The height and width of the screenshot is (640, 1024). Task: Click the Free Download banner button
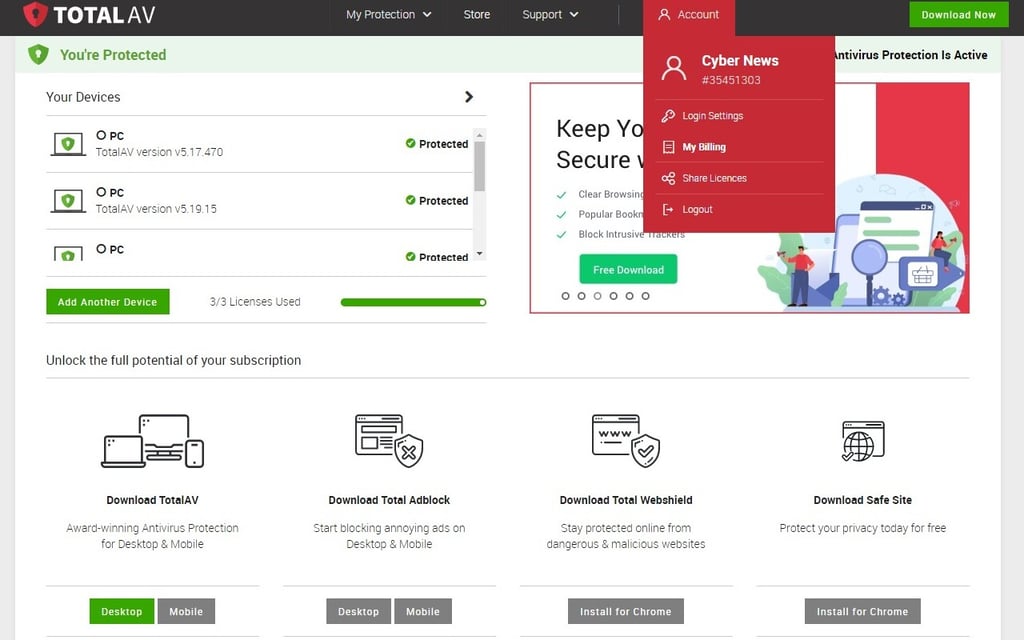[x=628, y=270]
